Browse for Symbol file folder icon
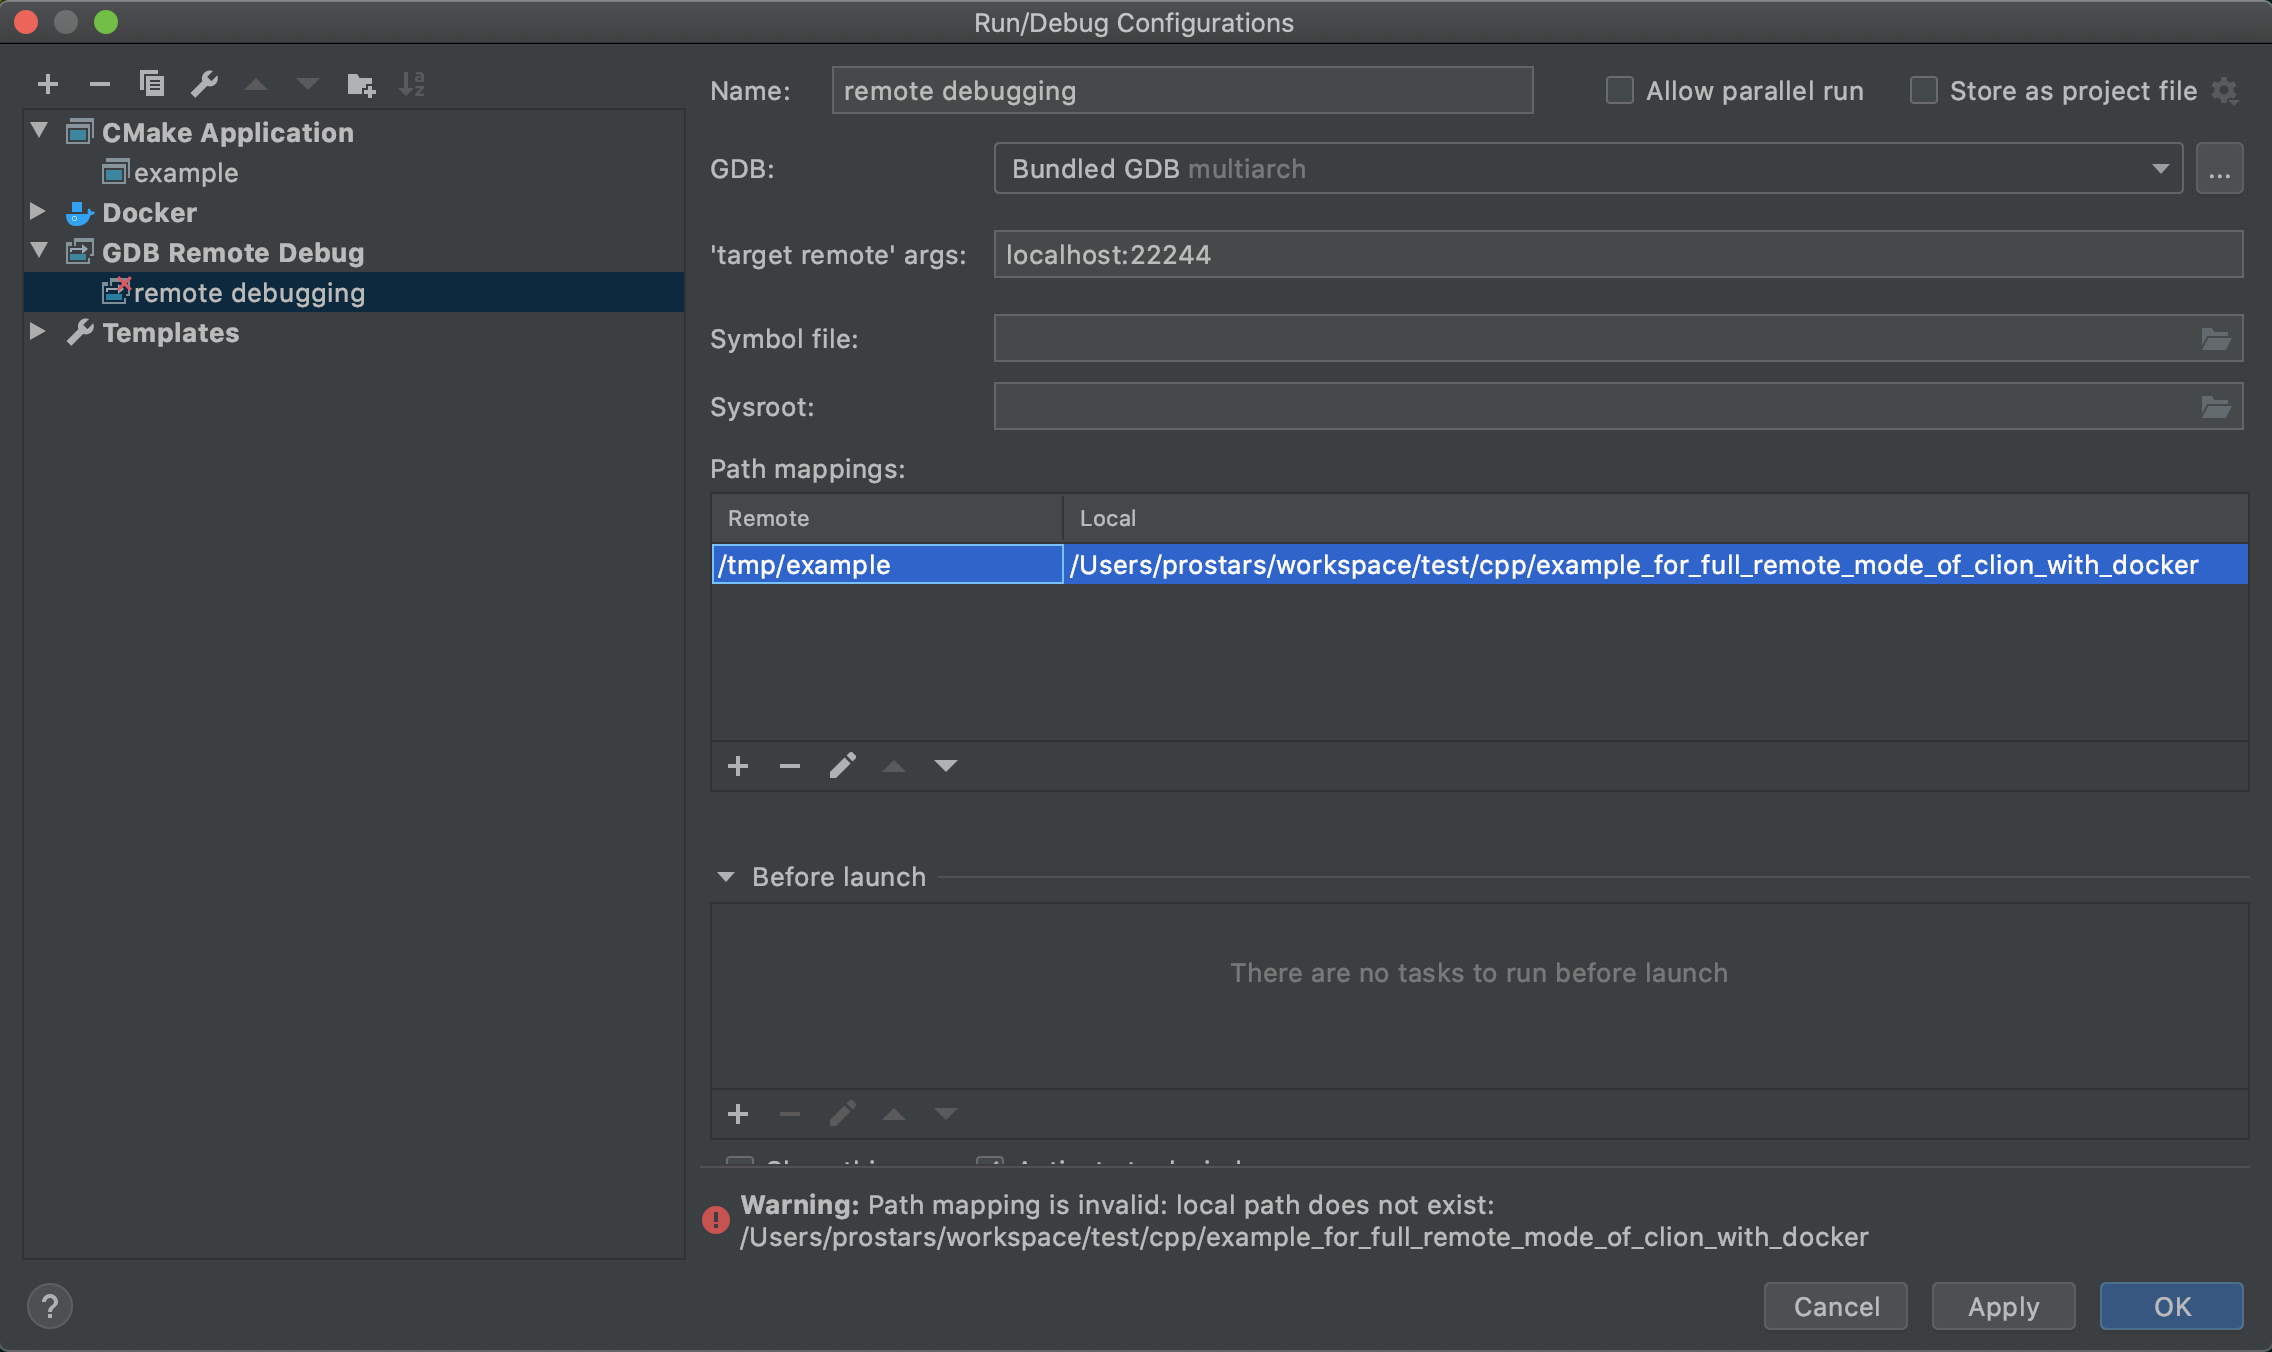Image resolution: width=2272 pixels, height=1352 pixels. 2215,339
